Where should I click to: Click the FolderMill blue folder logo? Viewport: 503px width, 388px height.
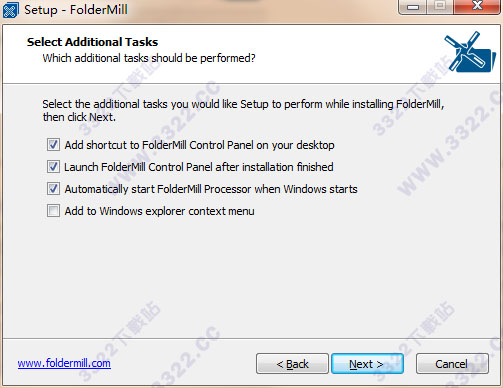pyautogui.click(x=470, y=52)
